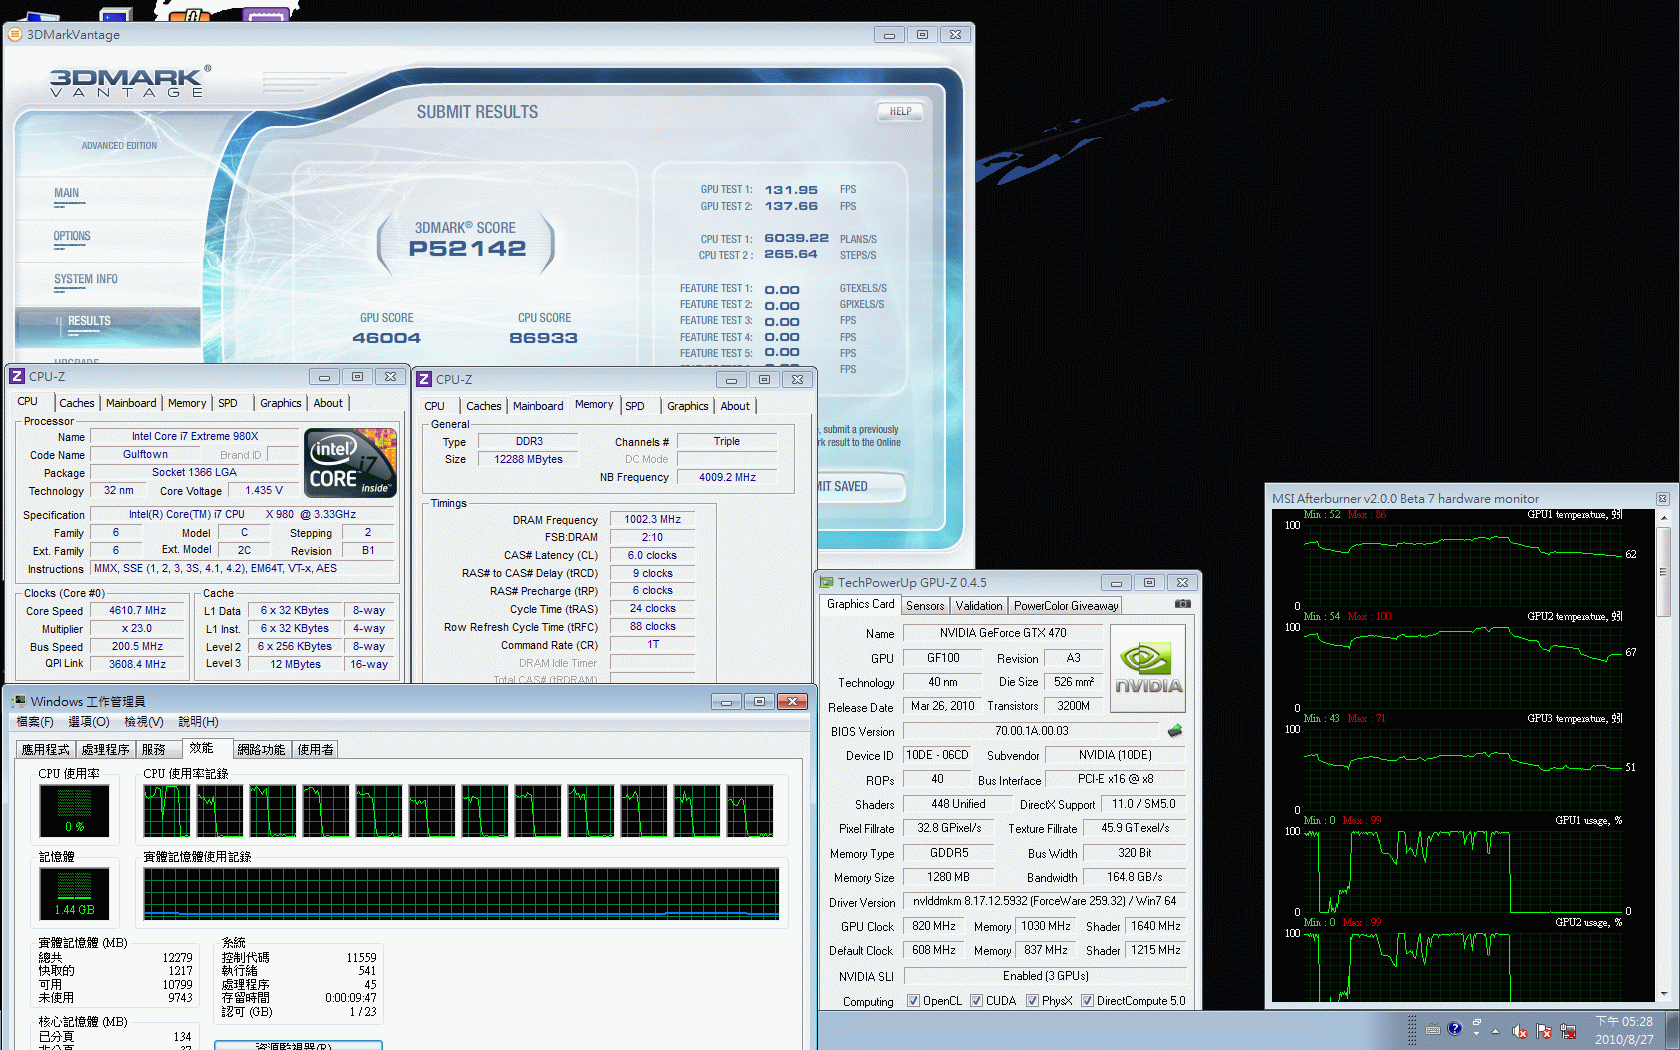Viewport: 1680px width, 1050px height.
Task: Open Mainboard tab in left CPU-Z window
Action: coord(131,403)
